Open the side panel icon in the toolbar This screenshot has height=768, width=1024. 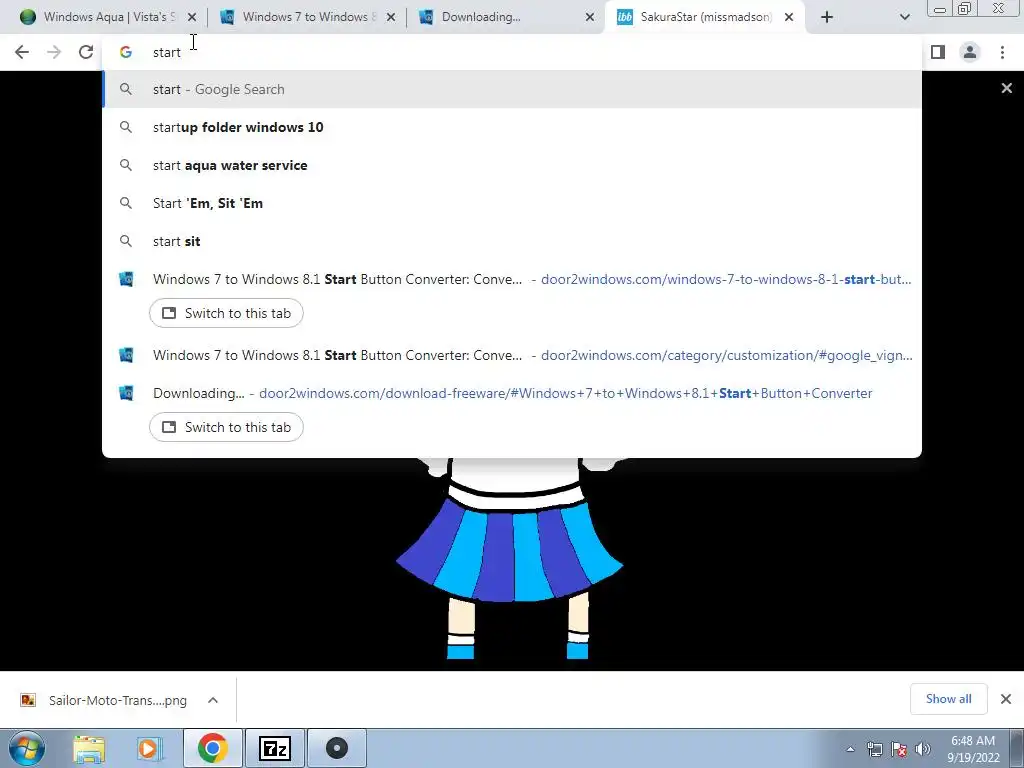click(938, 52)
